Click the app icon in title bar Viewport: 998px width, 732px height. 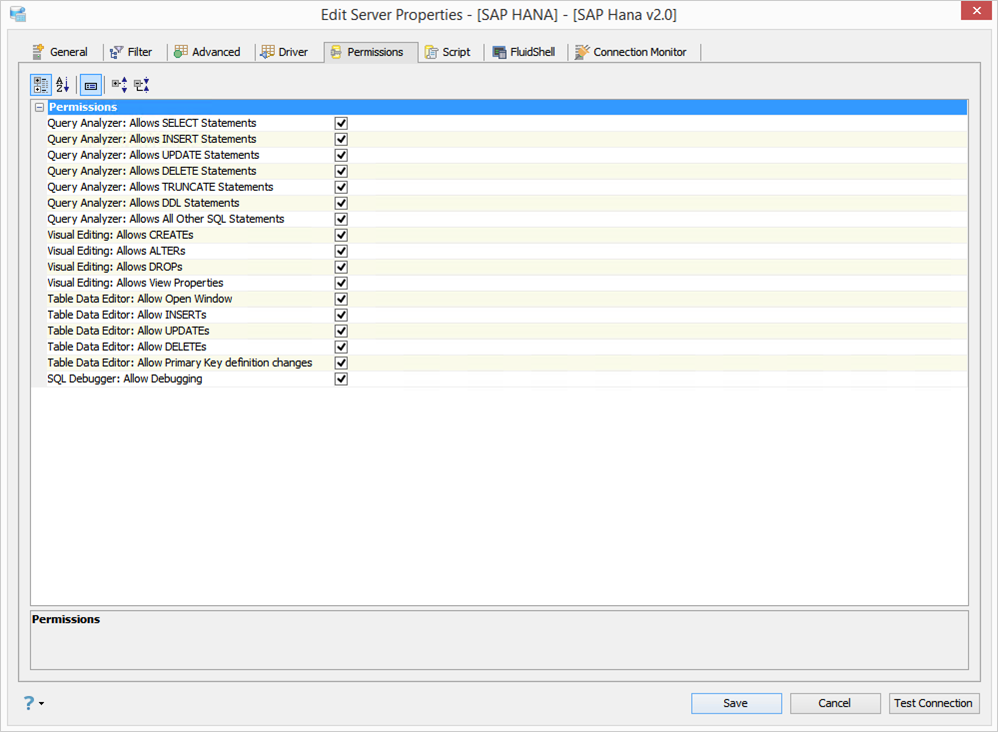[x=18, y=13]
